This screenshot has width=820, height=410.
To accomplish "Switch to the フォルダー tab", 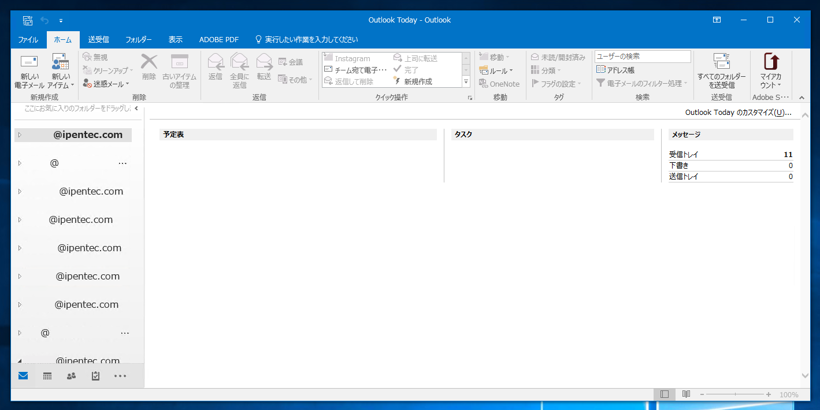I will pyautogui.click(x=139, y=40).
